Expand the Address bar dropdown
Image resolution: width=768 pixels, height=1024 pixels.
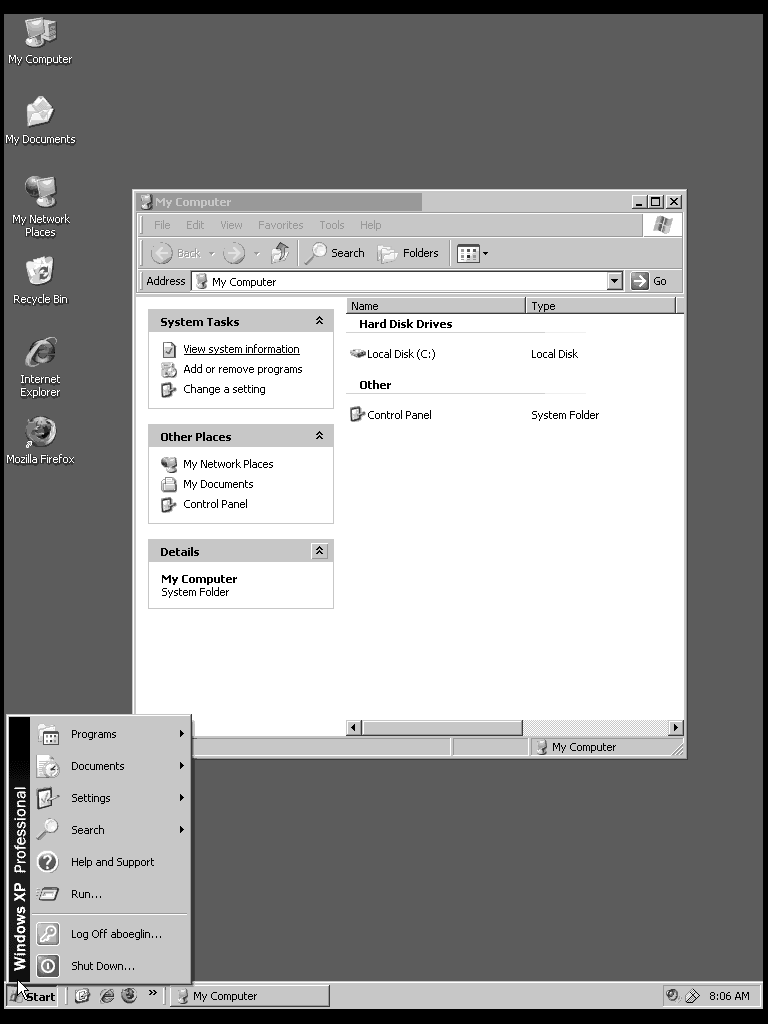pos(615,281)
